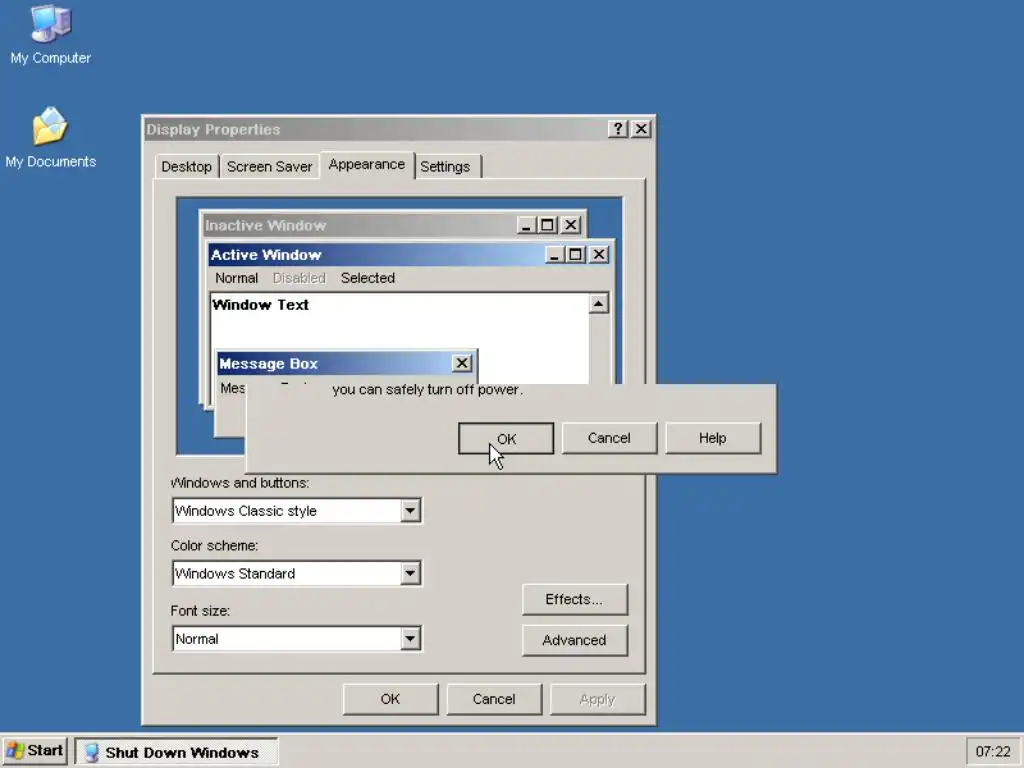
Task: Click Selected menu item in preview
Action: (368, 278)
